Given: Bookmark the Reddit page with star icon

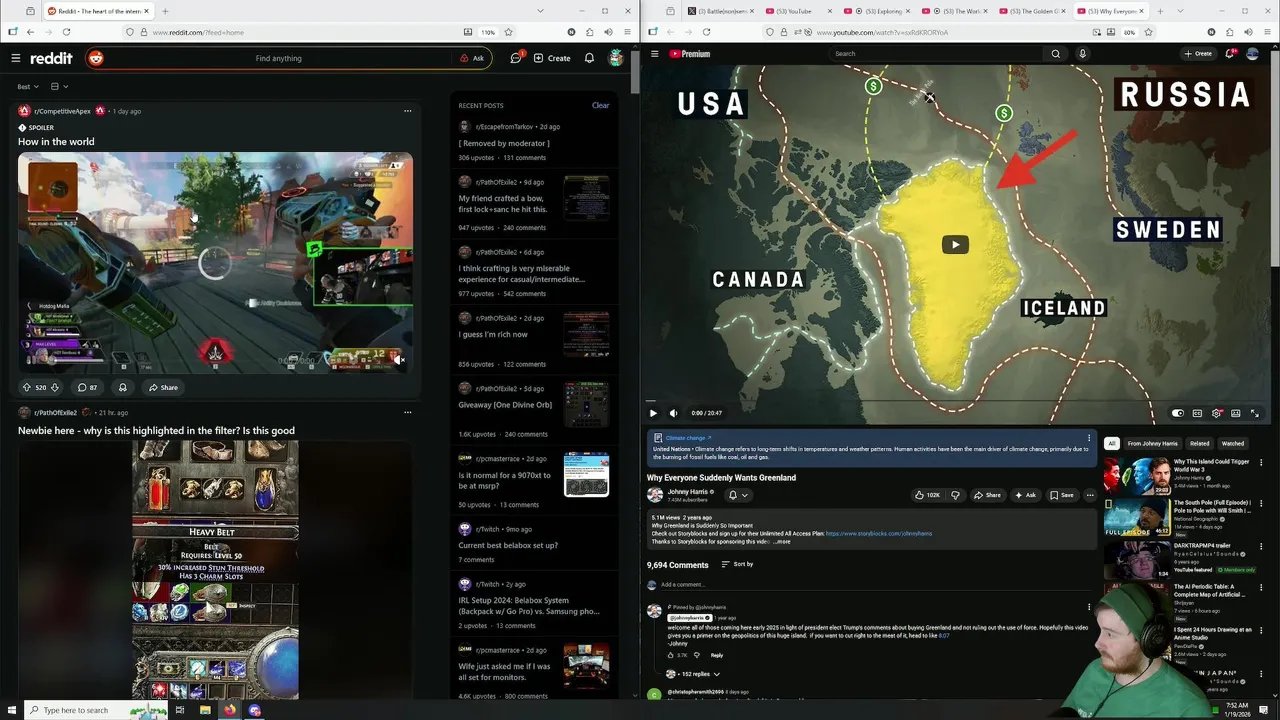Looking at the screenshot, I should pos(508,32).
